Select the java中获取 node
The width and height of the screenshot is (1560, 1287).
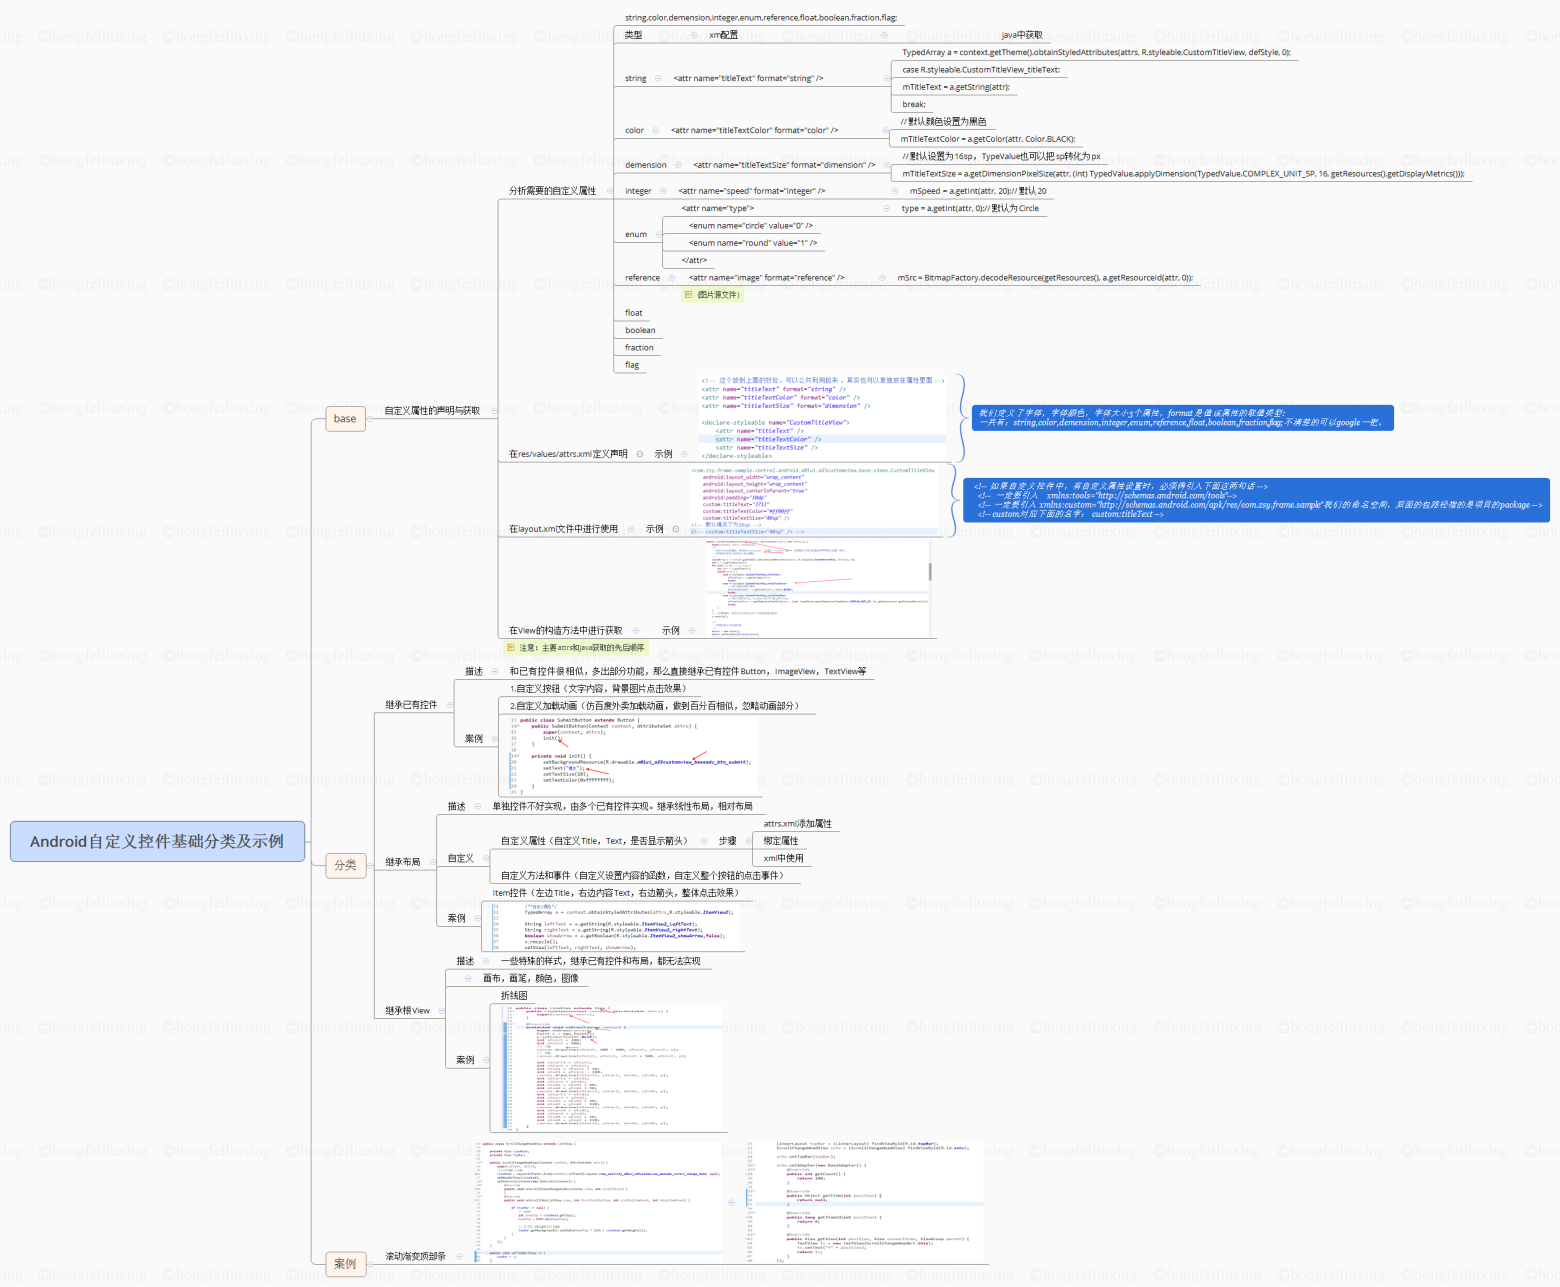(x=1022, y=35)
